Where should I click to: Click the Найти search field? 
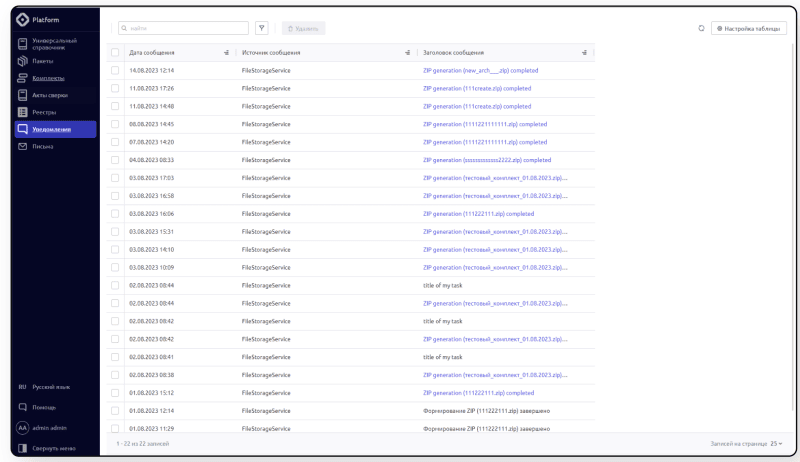point(185,28)
